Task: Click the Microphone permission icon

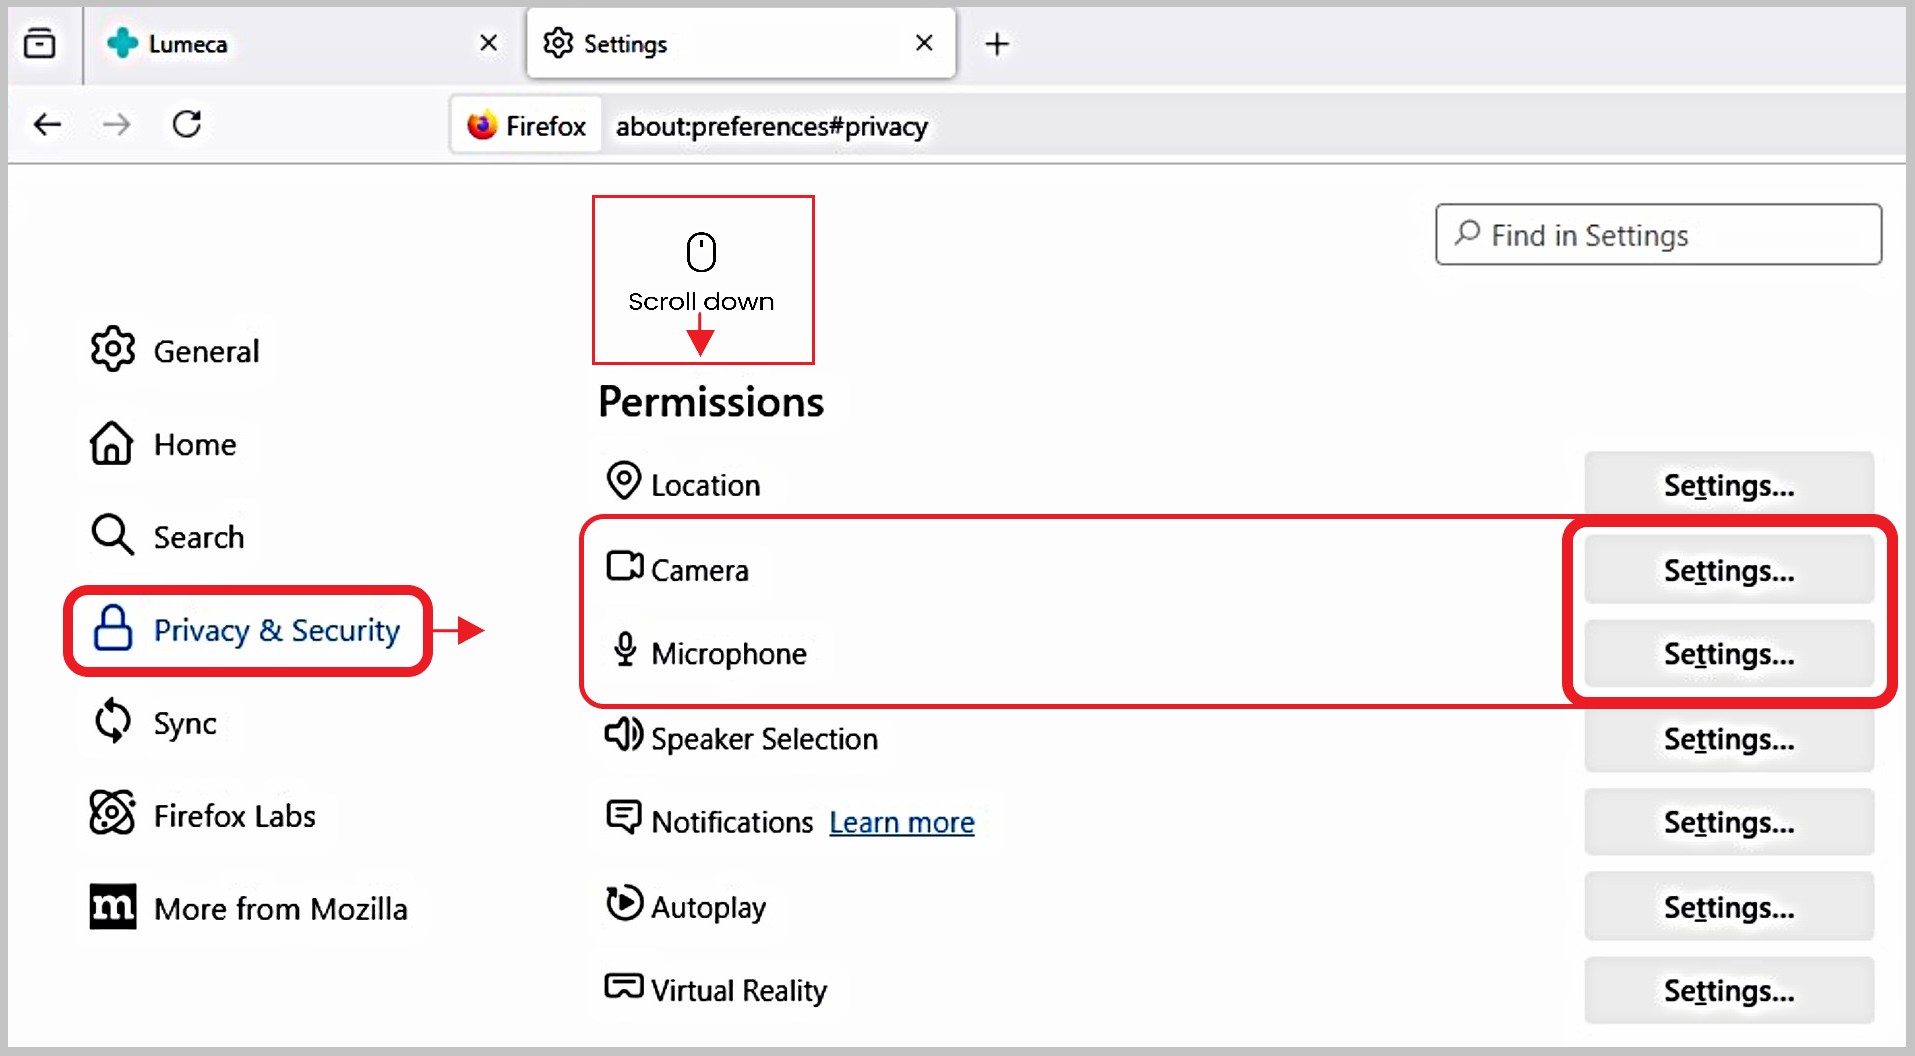Action: [625, 650]
